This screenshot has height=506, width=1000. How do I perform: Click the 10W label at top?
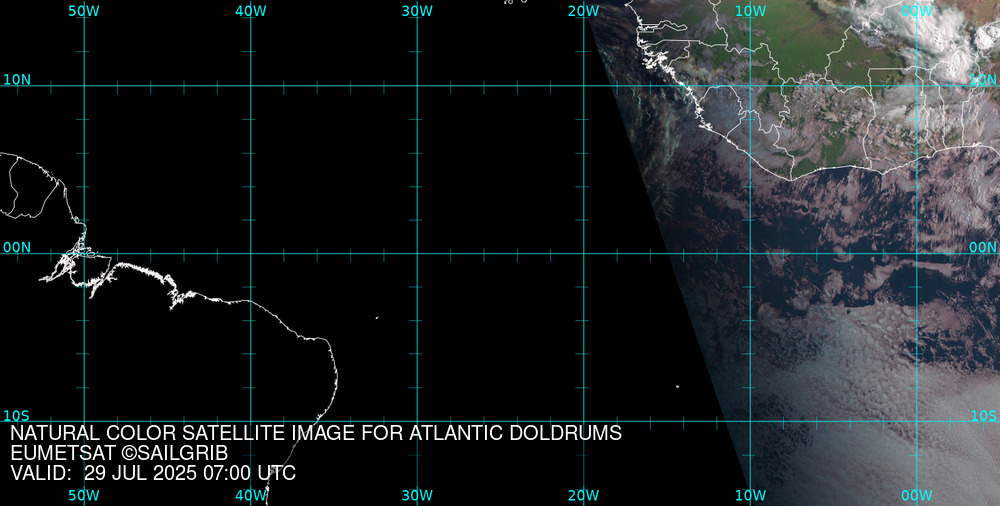tap(750, 11)
